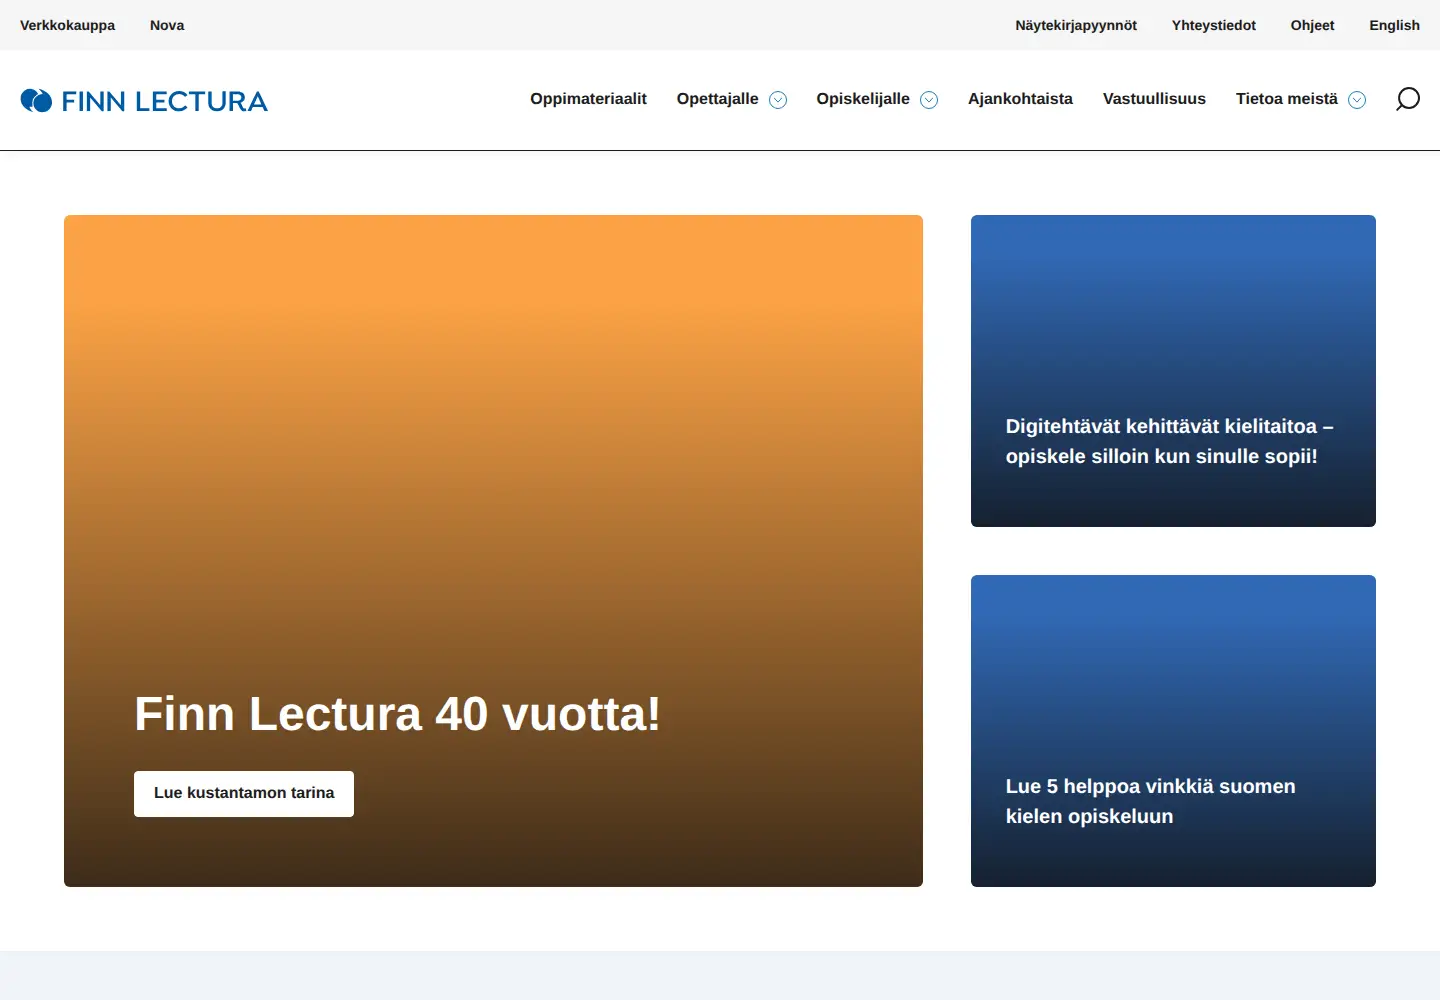Screen dimensions: 1440x1000
Task: Open the Oppimateriaalit menu item
Action: coord(588,99)
